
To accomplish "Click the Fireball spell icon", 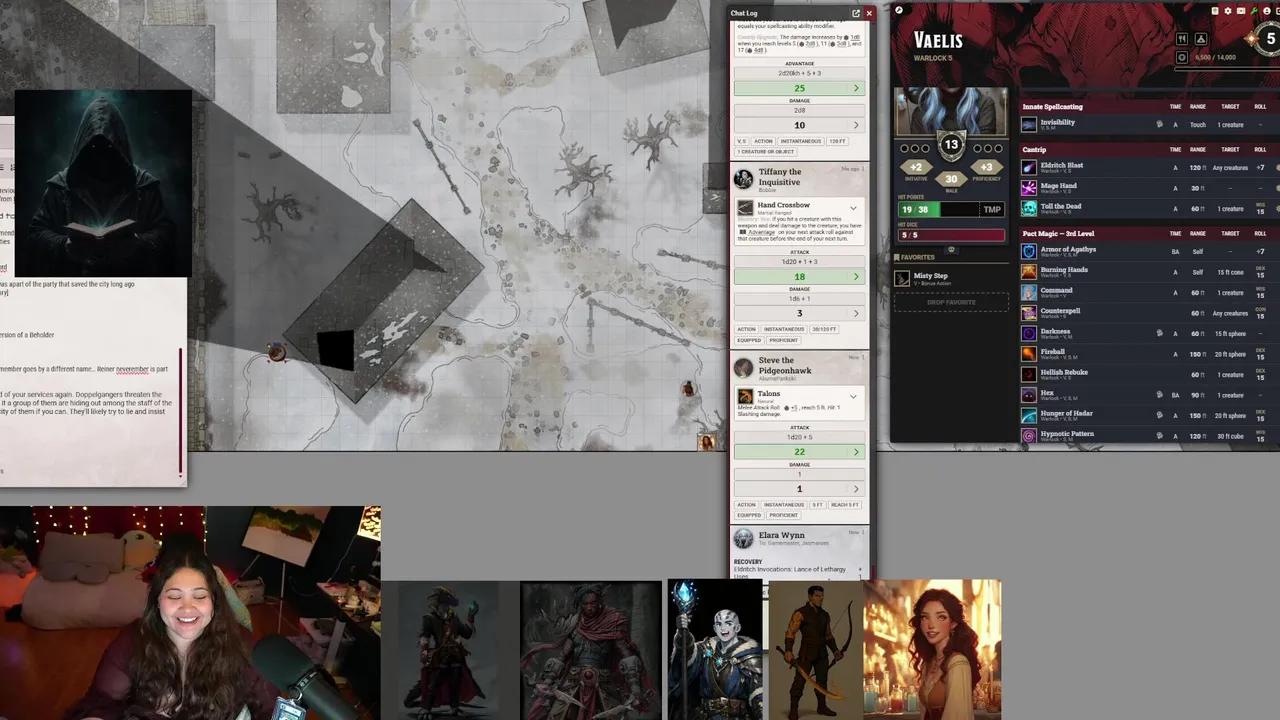I will (x=1029, y=353).
